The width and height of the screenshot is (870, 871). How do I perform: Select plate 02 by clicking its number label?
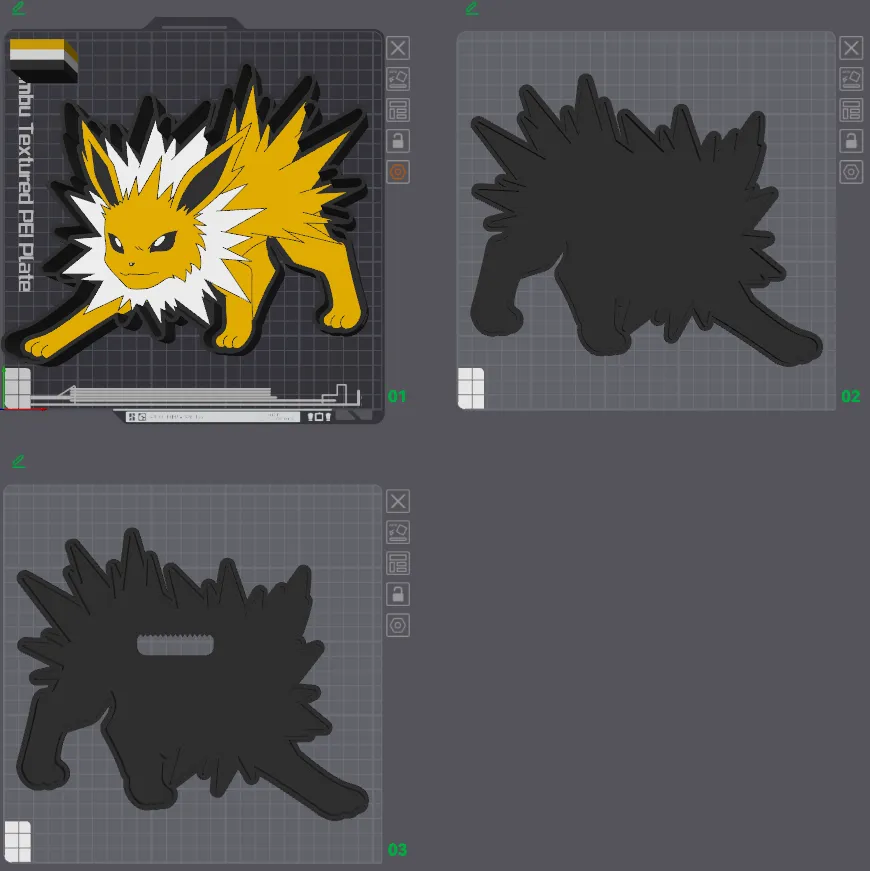tap(851, 396)
